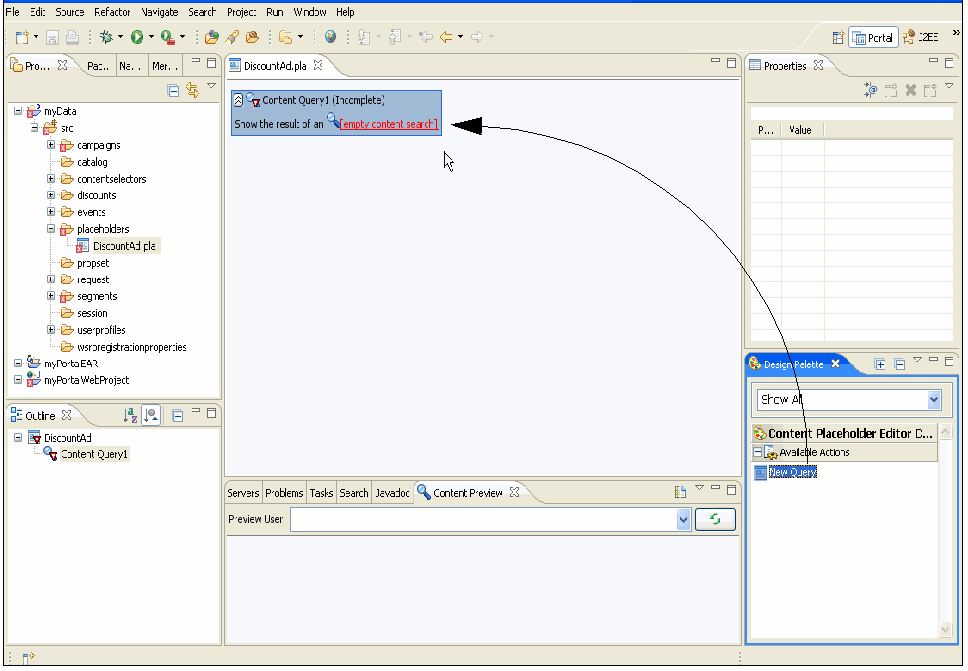Collapse the placeholders folder
968x671 pixels.
pyautogui.click(x=51, y=228)
